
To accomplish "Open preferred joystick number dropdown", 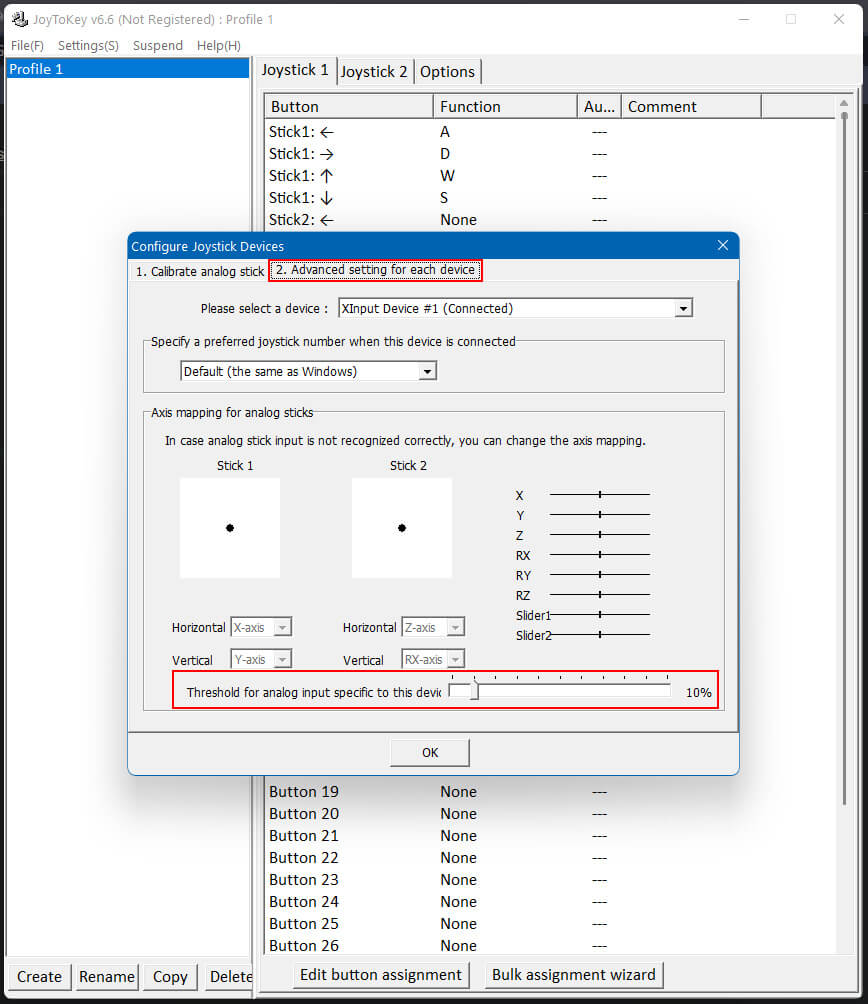I will tap(427, 371).
